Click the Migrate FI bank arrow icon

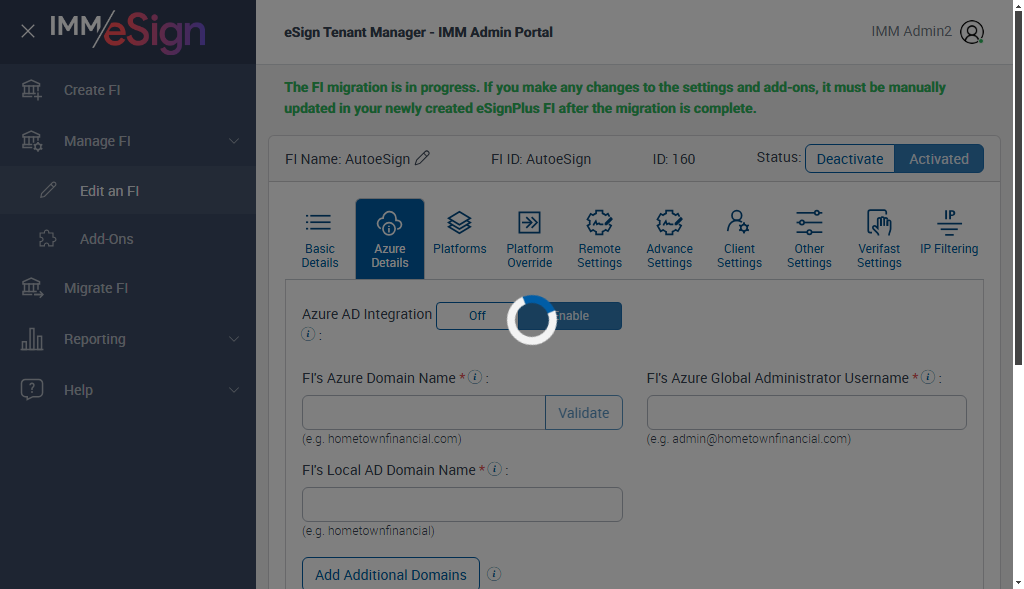click(31, 287)
